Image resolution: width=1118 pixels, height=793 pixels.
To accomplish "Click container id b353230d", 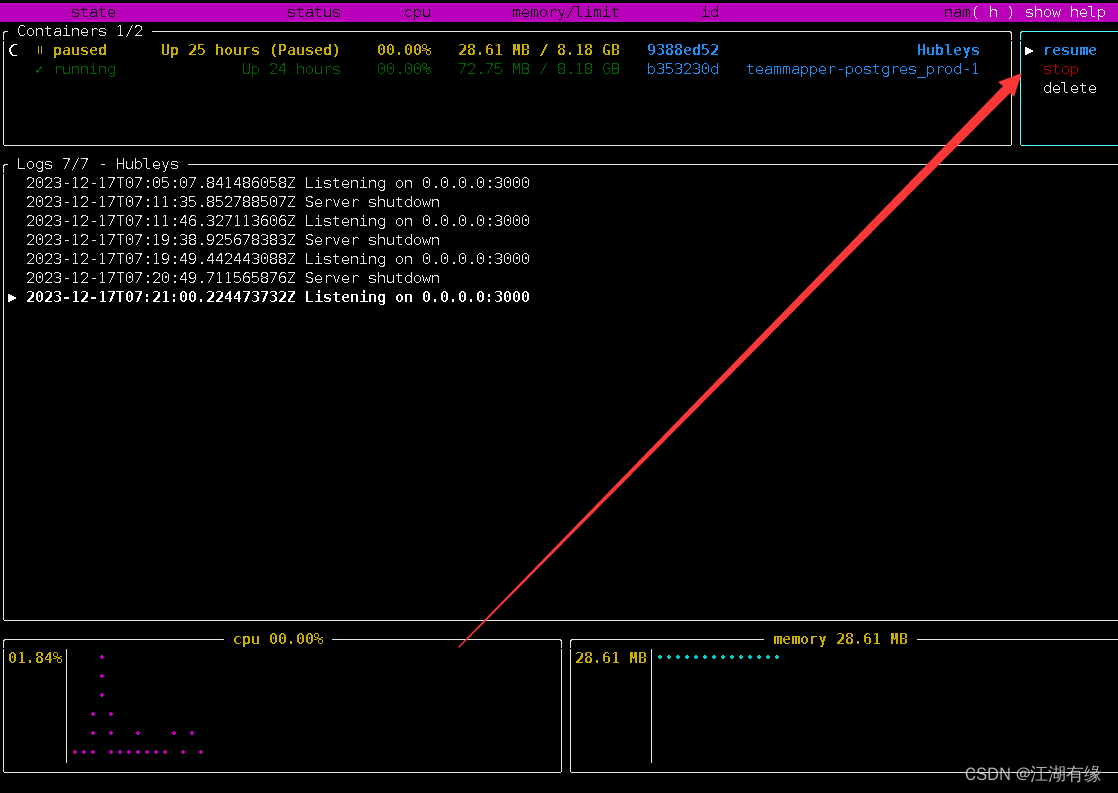I will coord(682,69).
